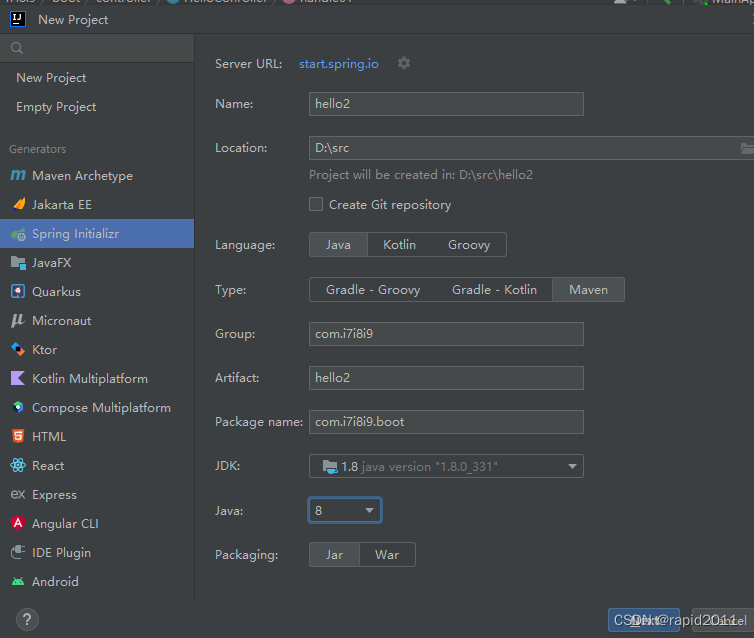Select Quarkus generator label
754x638 pixels.
point(56,292)
